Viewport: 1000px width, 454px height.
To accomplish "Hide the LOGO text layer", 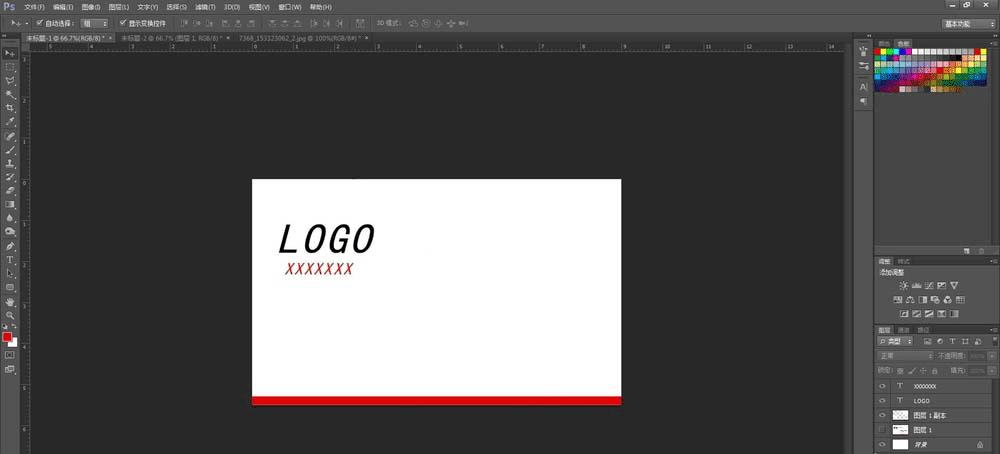I will (x=883, y=400).
